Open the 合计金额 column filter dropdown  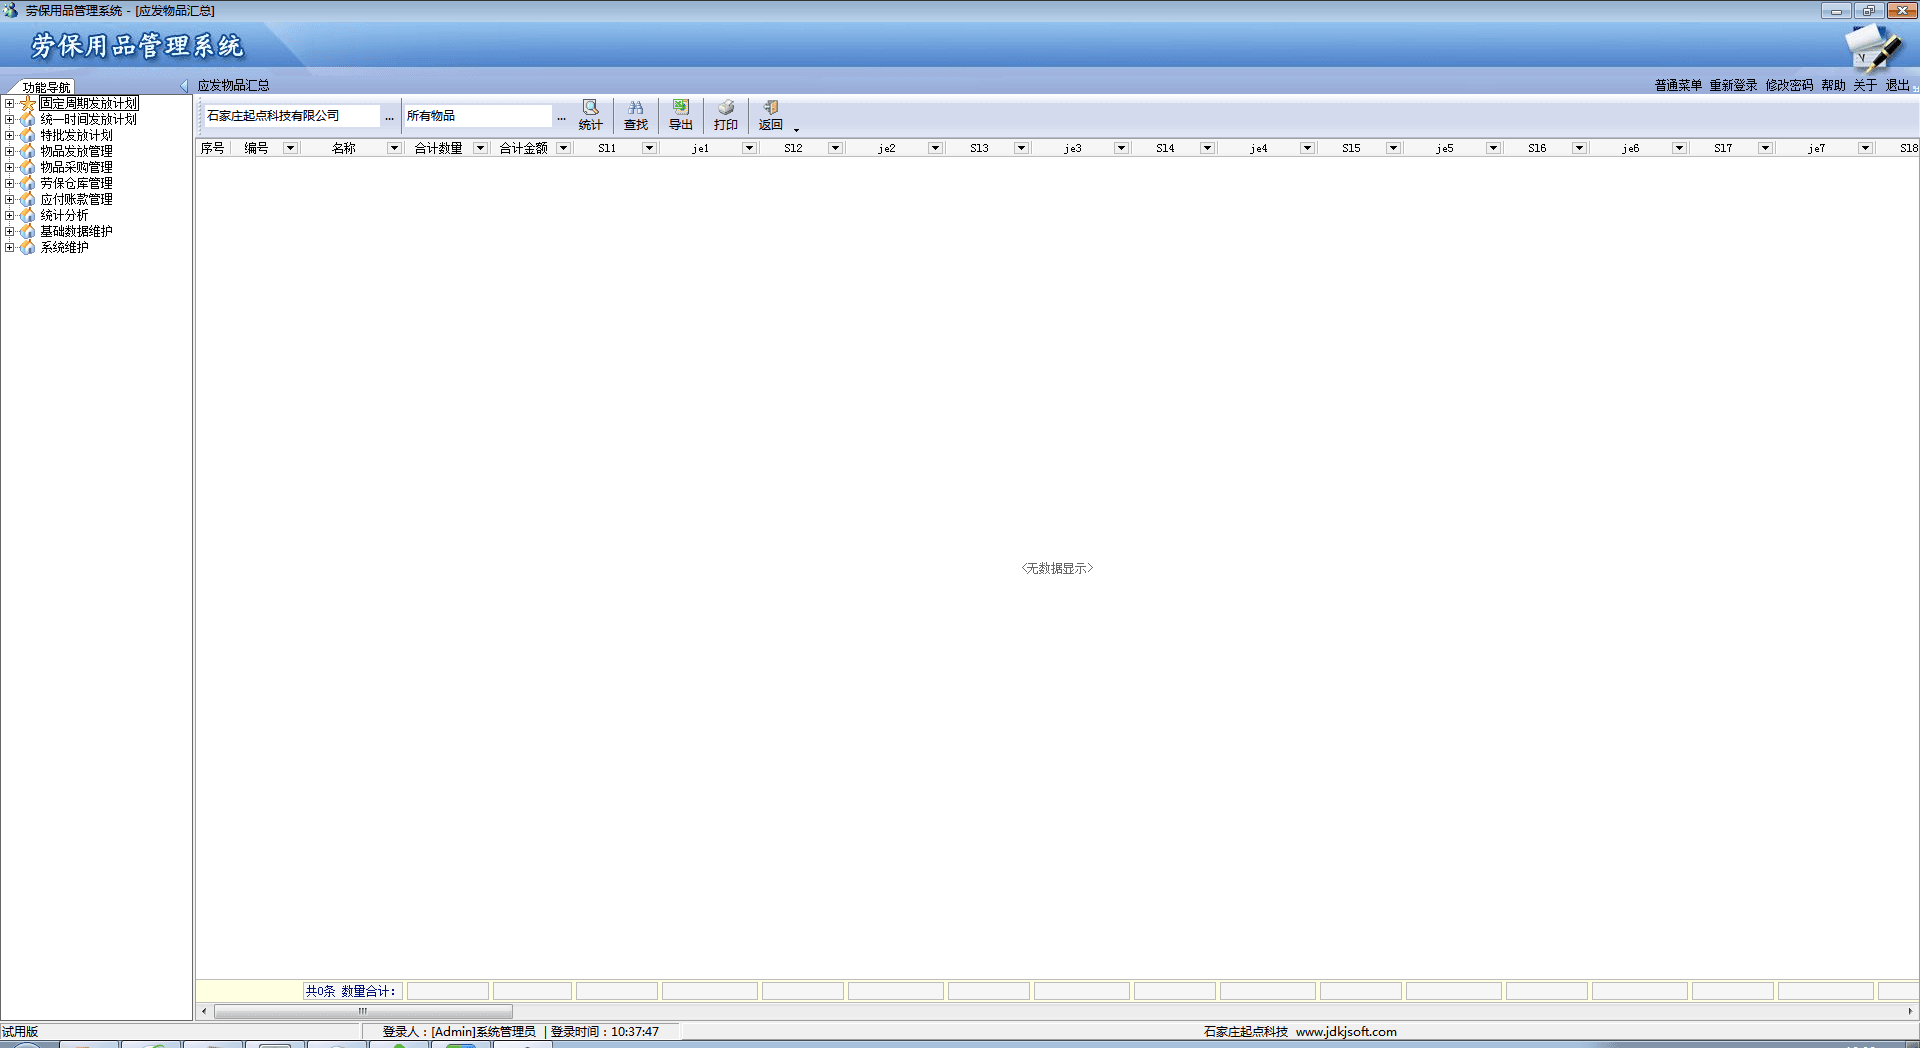pyautogui.click(x=563, y=148)
